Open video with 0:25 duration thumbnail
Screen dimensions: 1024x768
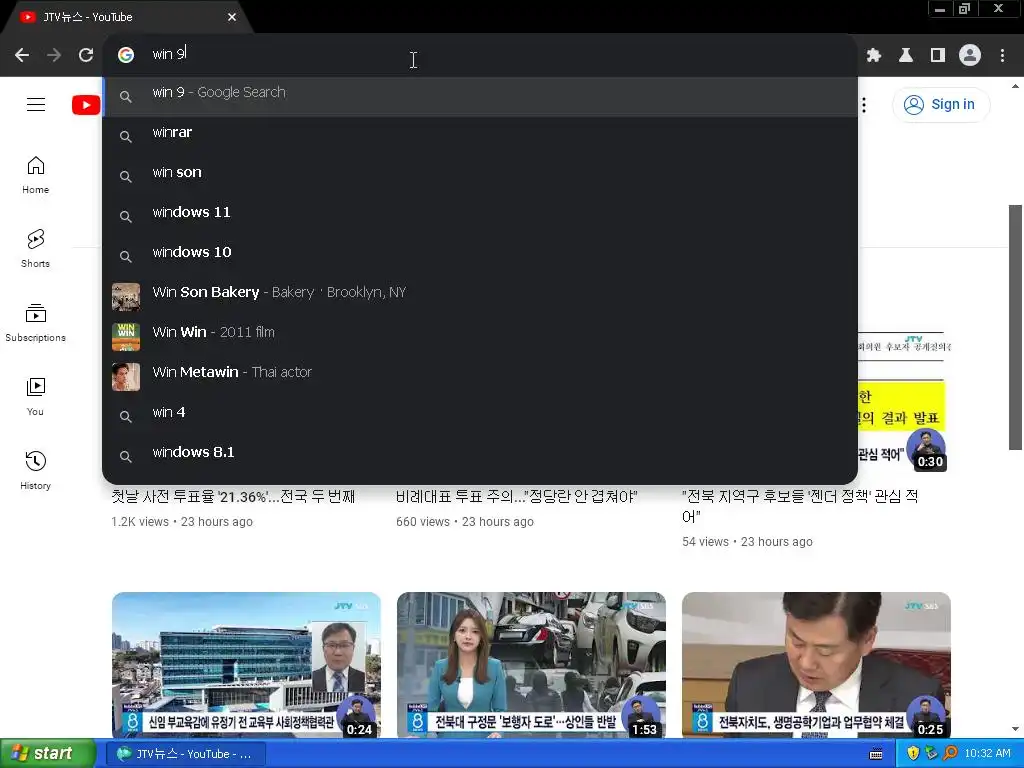pos(816,665)
